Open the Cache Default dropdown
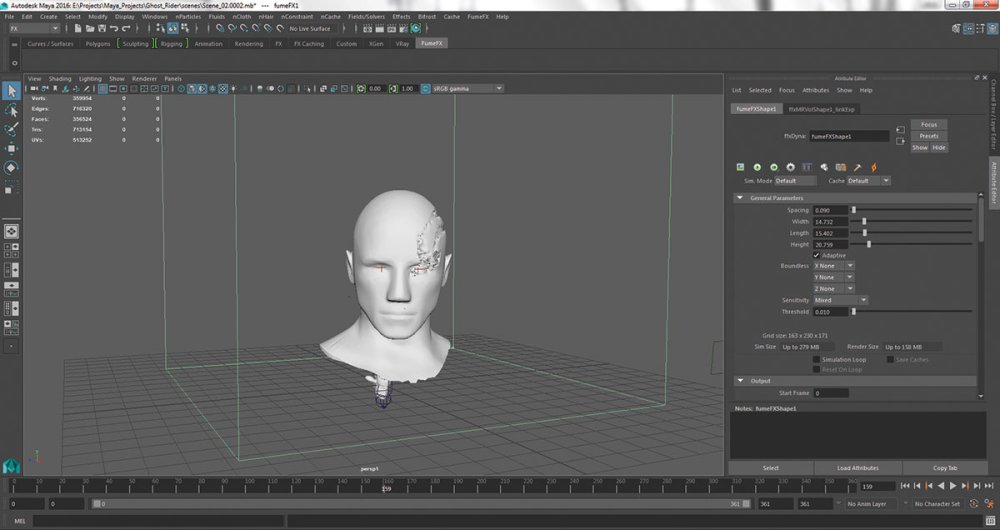Image resolution: width=1000 pixels, height=530 pixels. coord(868,180)
